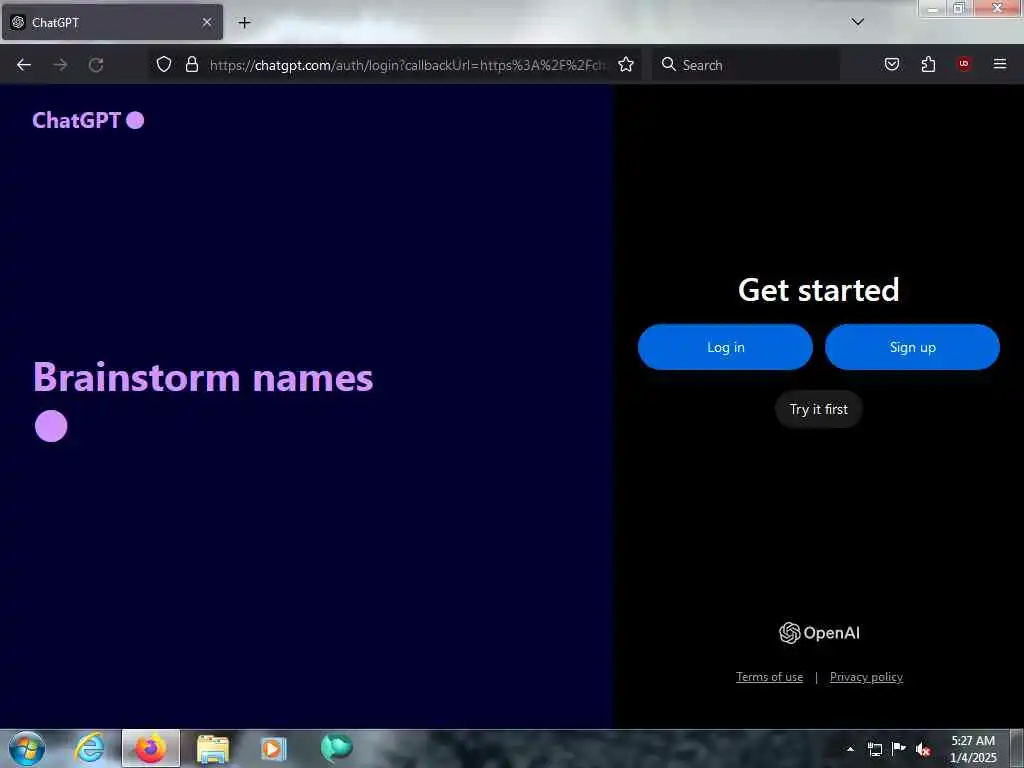Launch Internet Explorer from the taskbar

[89, 748]
